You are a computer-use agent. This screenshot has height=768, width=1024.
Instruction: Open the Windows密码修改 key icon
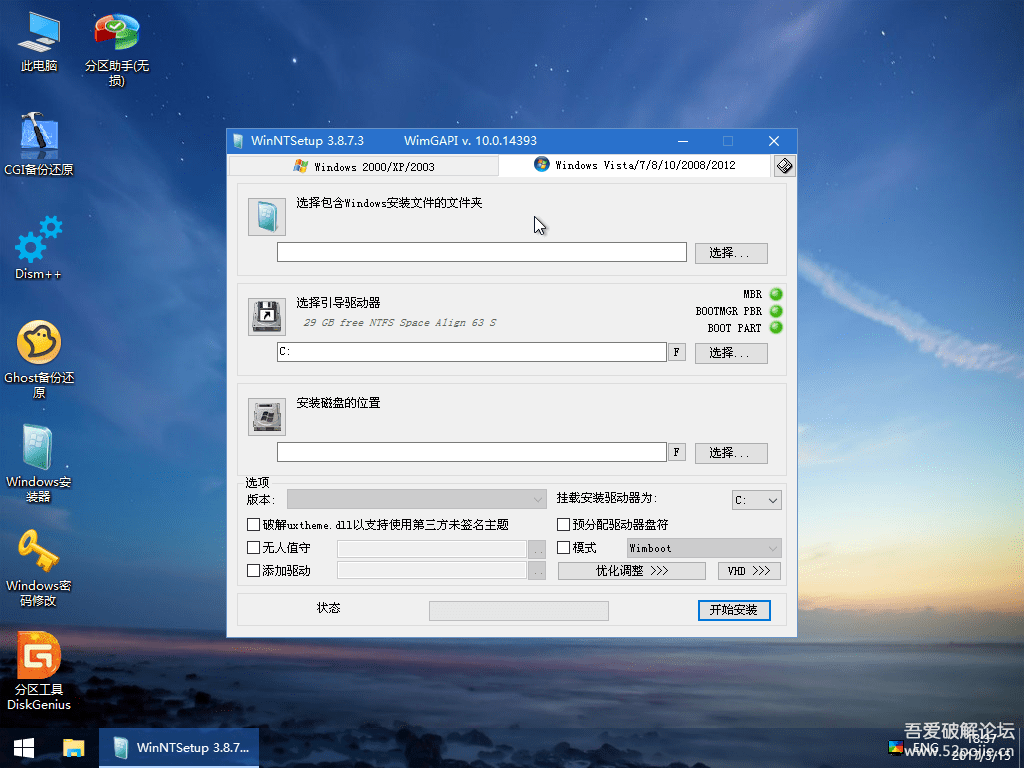point(39,568)
